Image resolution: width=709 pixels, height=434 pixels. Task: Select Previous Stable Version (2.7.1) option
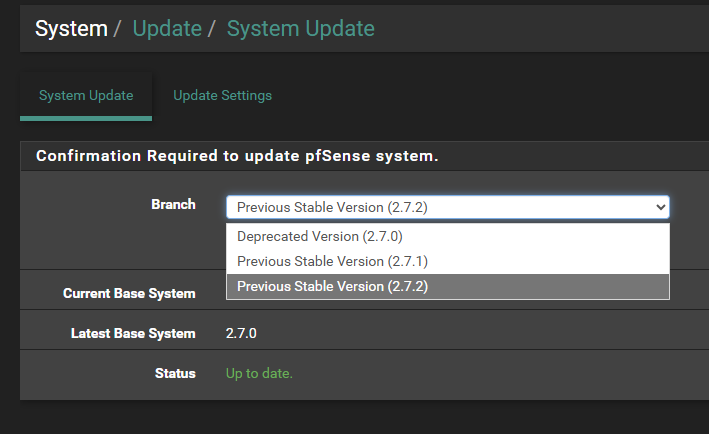(x=448, y=261)
